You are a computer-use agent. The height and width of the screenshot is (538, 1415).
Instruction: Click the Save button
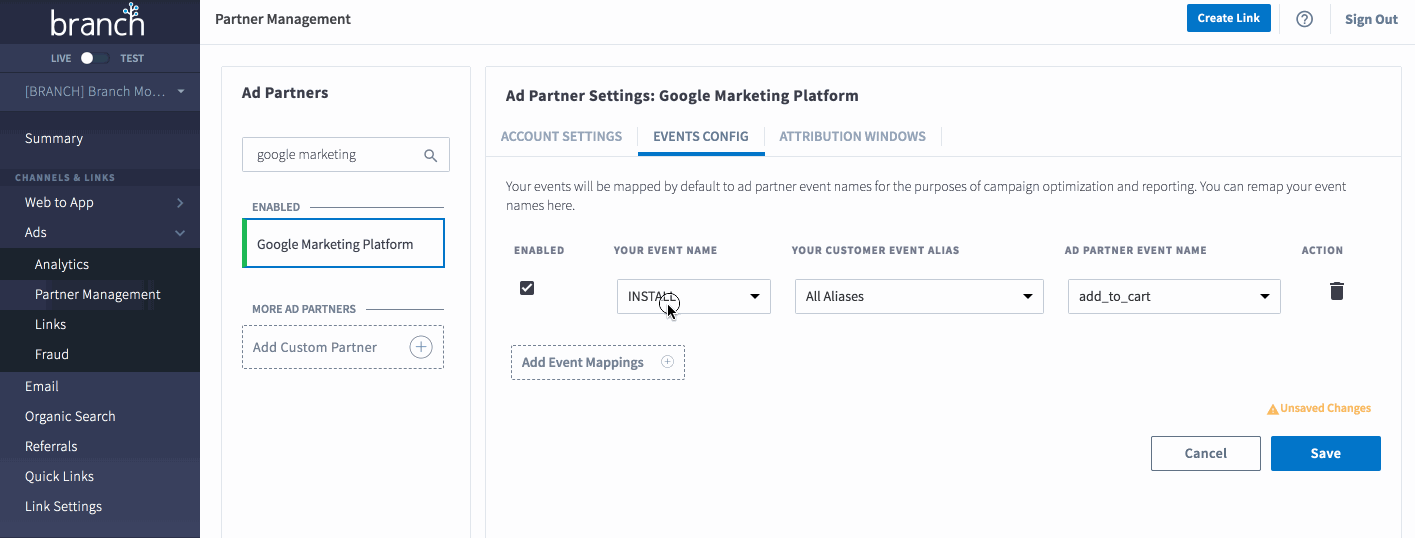pos(1325,453)
